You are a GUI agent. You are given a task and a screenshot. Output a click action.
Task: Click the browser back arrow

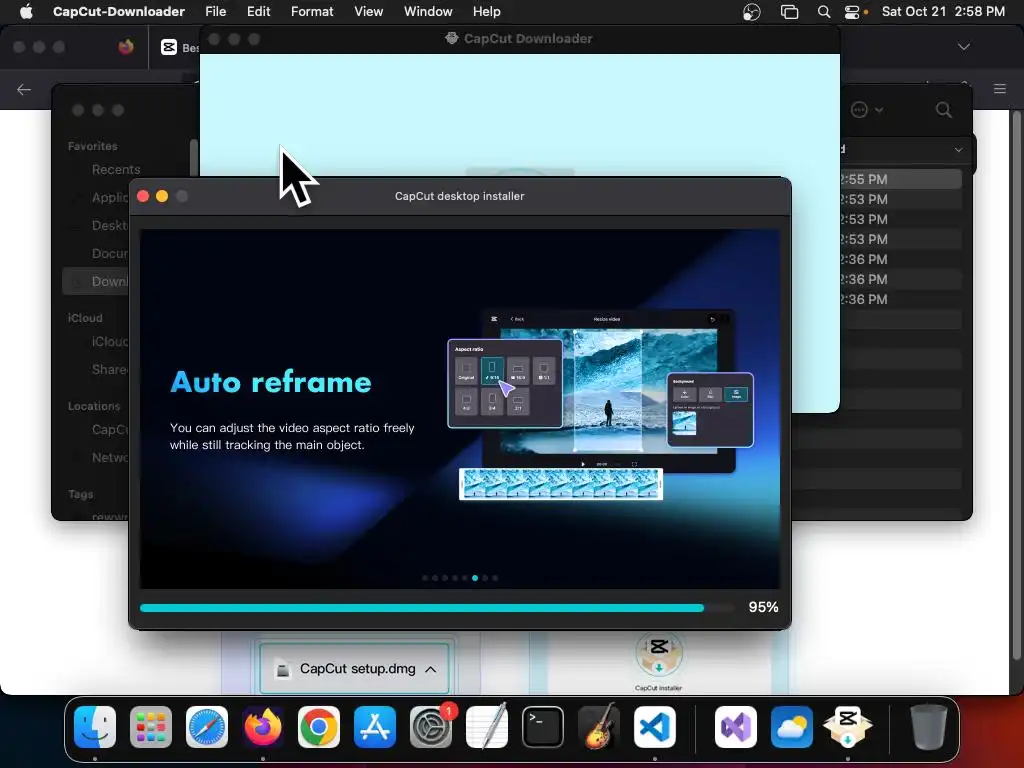24,89
